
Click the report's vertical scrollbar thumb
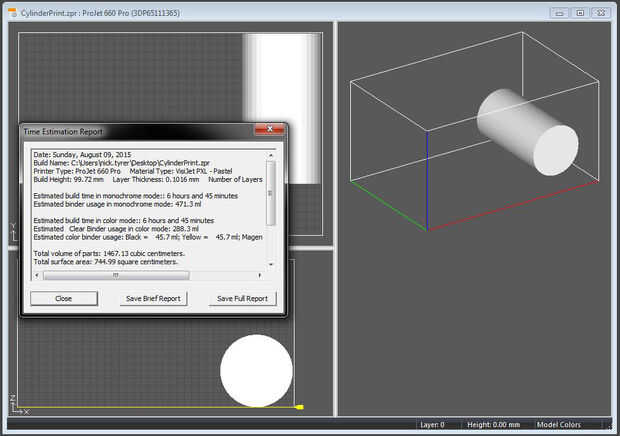[271, 193]
